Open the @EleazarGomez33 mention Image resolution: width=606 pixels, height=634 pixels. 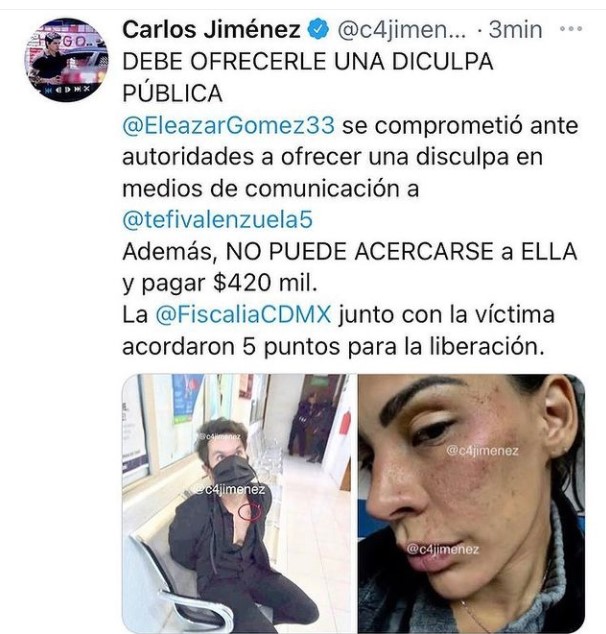228,125
